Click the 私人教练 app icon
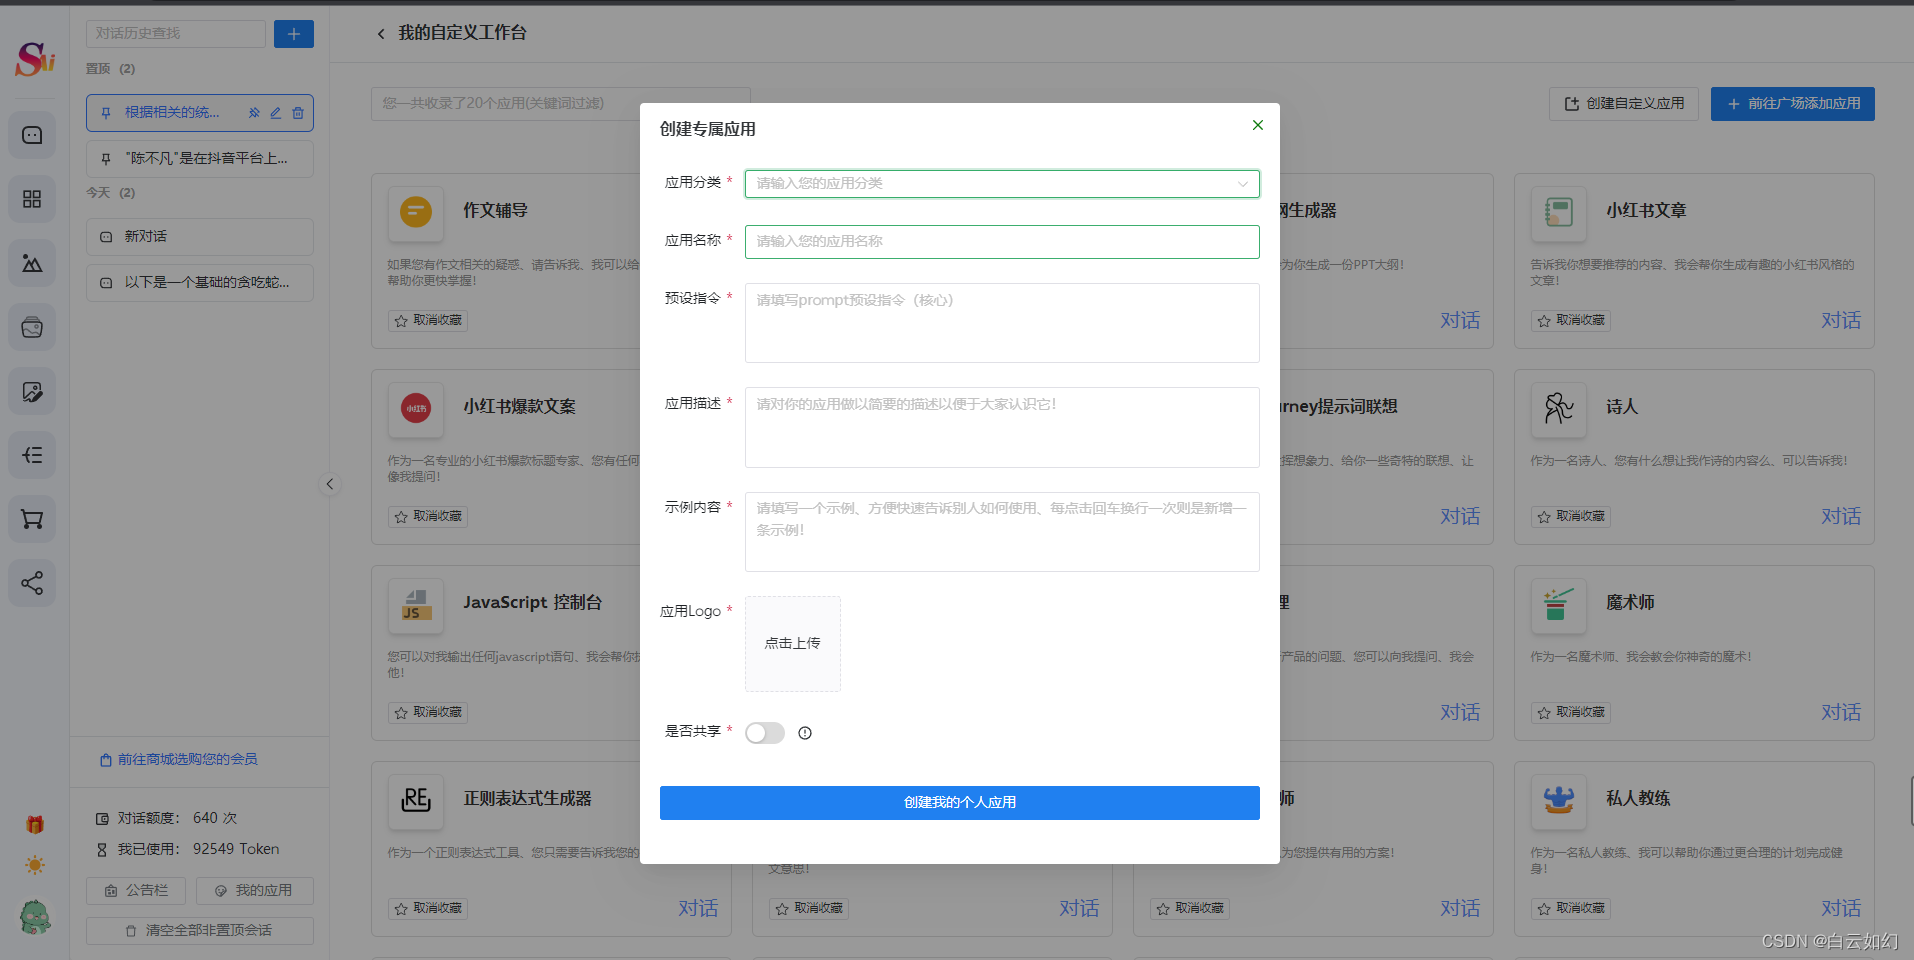 pos(1559,800)
